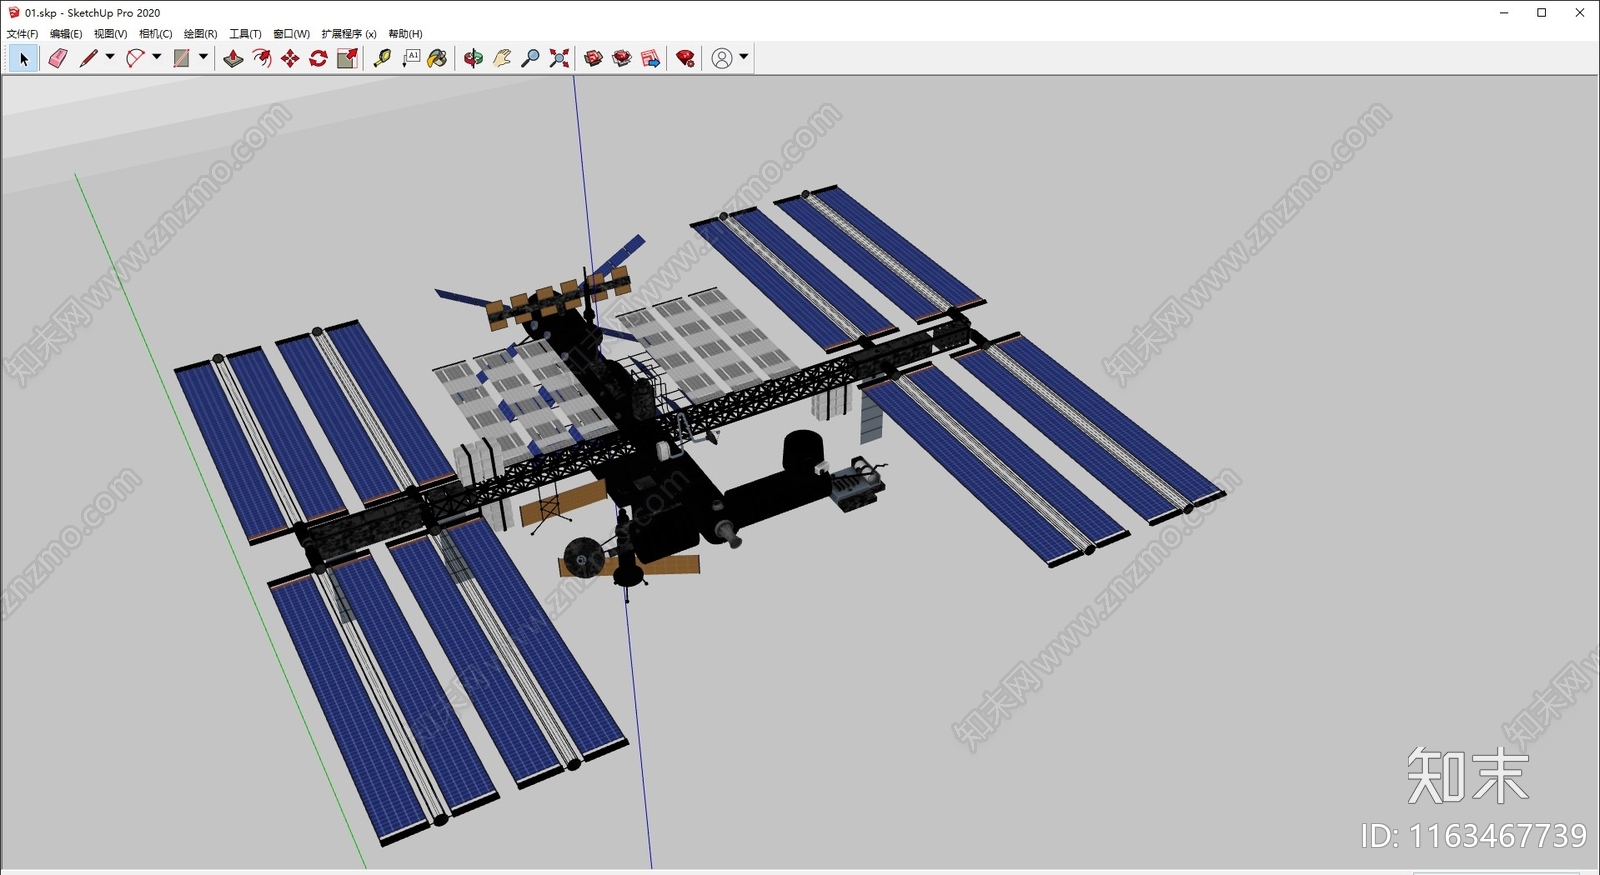The image size is (1600, 875).
Task: Pick the Tape Measure tool
Action: [x=382, y=59]
